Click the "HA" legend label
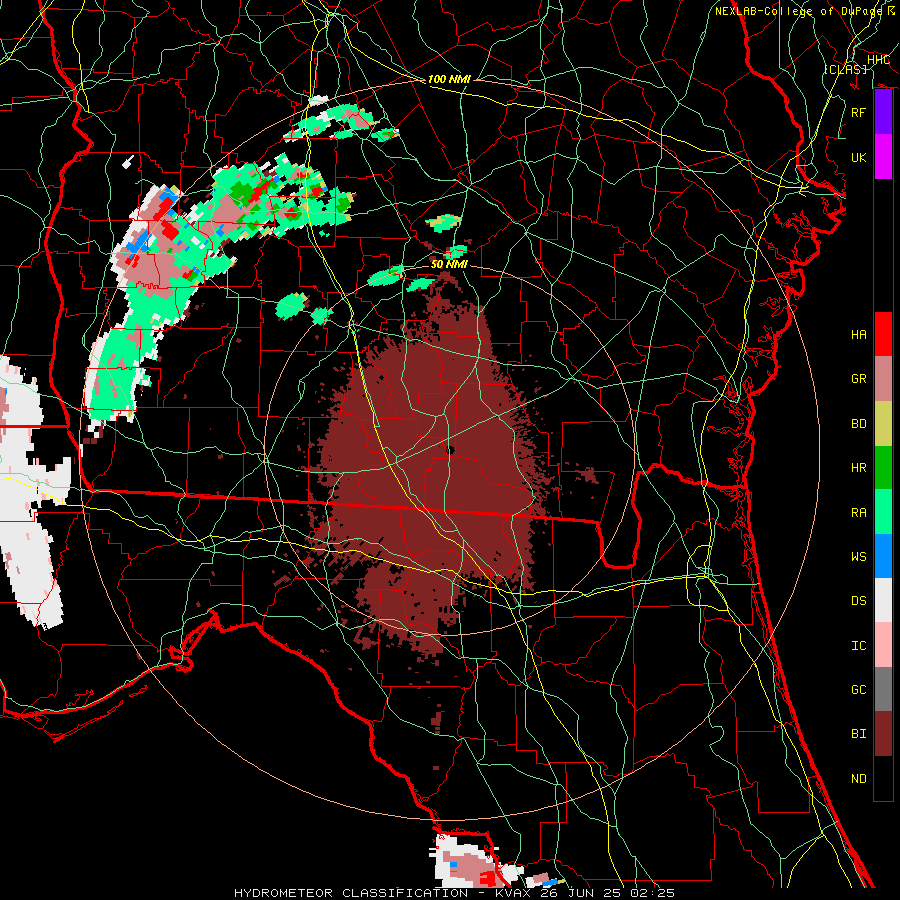The width and height of the screenshot is (900, 900). [858, 334]
